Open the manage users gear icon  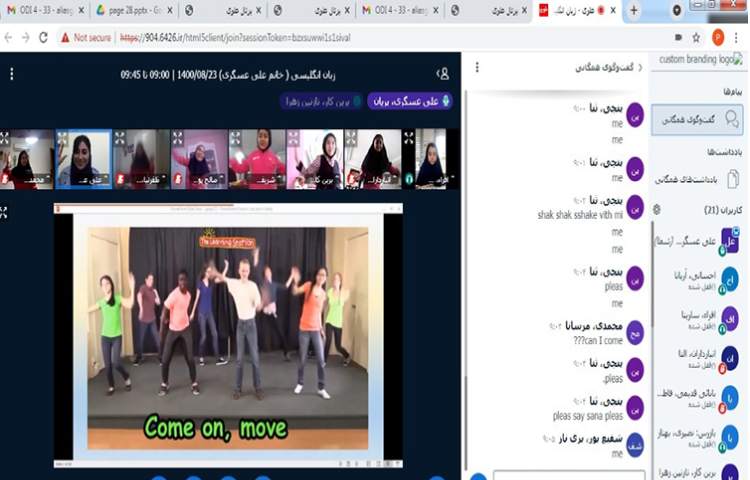(657, 209)
